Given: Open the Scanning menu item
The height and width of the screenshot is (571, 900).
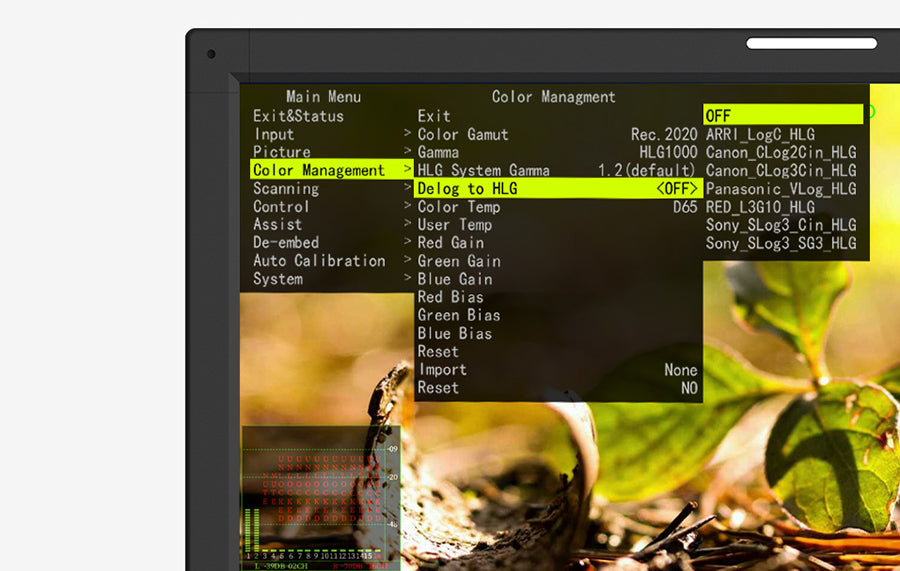Looking at the screenshot, I should [286, 189].
